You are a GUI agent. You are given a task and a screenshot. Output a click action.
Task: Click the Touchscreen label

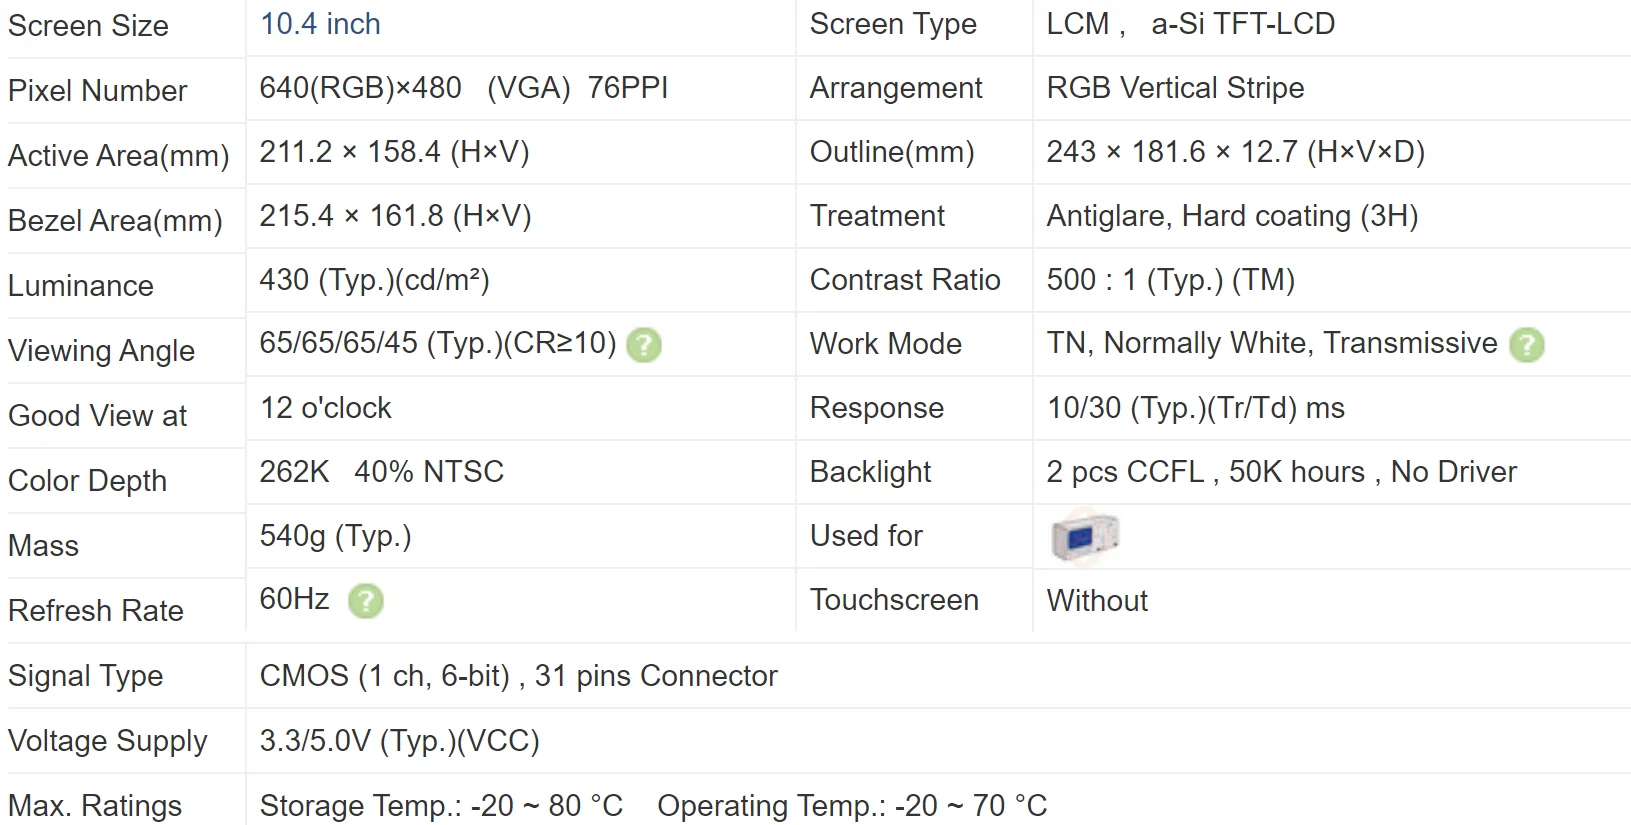point(894,600)
